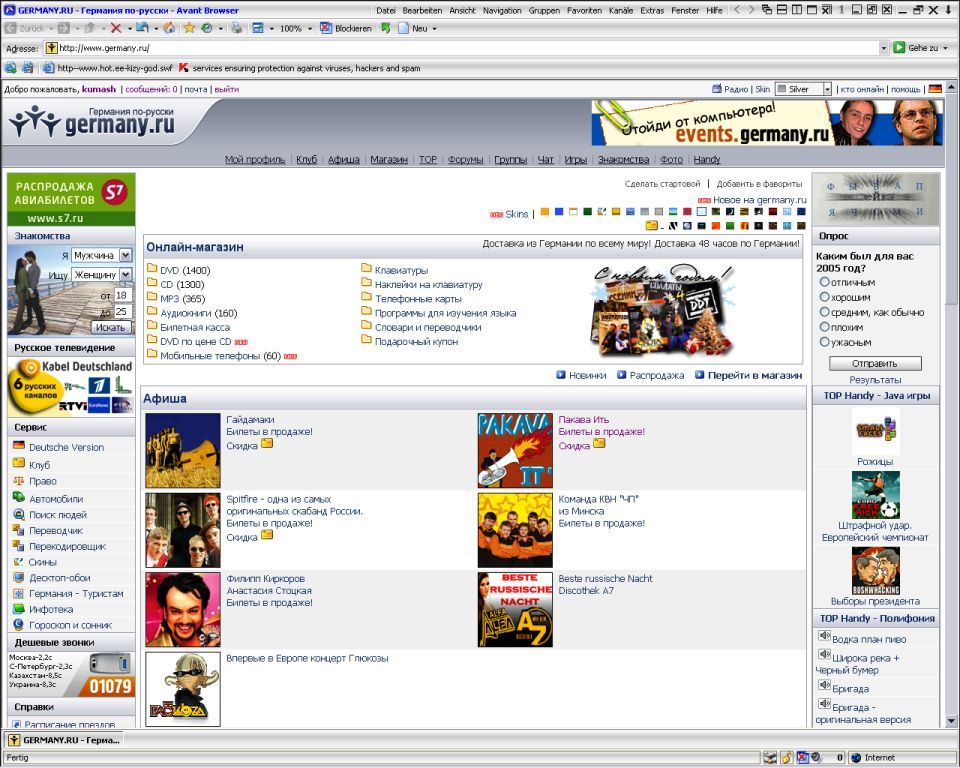The width and height of the screenshot is (960, 768).
Task: Select the 'отличным' poll option
Action: 825,282
